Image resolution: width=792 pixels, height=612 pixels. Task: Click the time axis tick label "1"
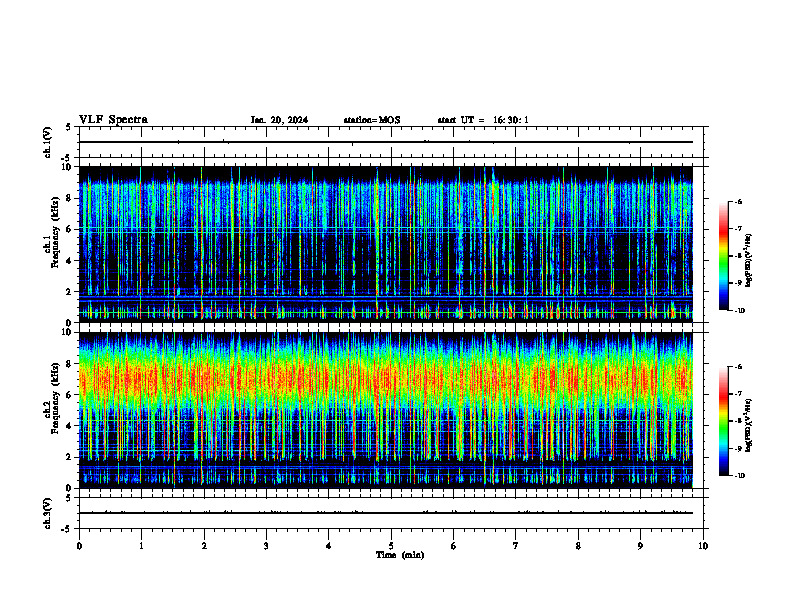[x=141, y=546]
